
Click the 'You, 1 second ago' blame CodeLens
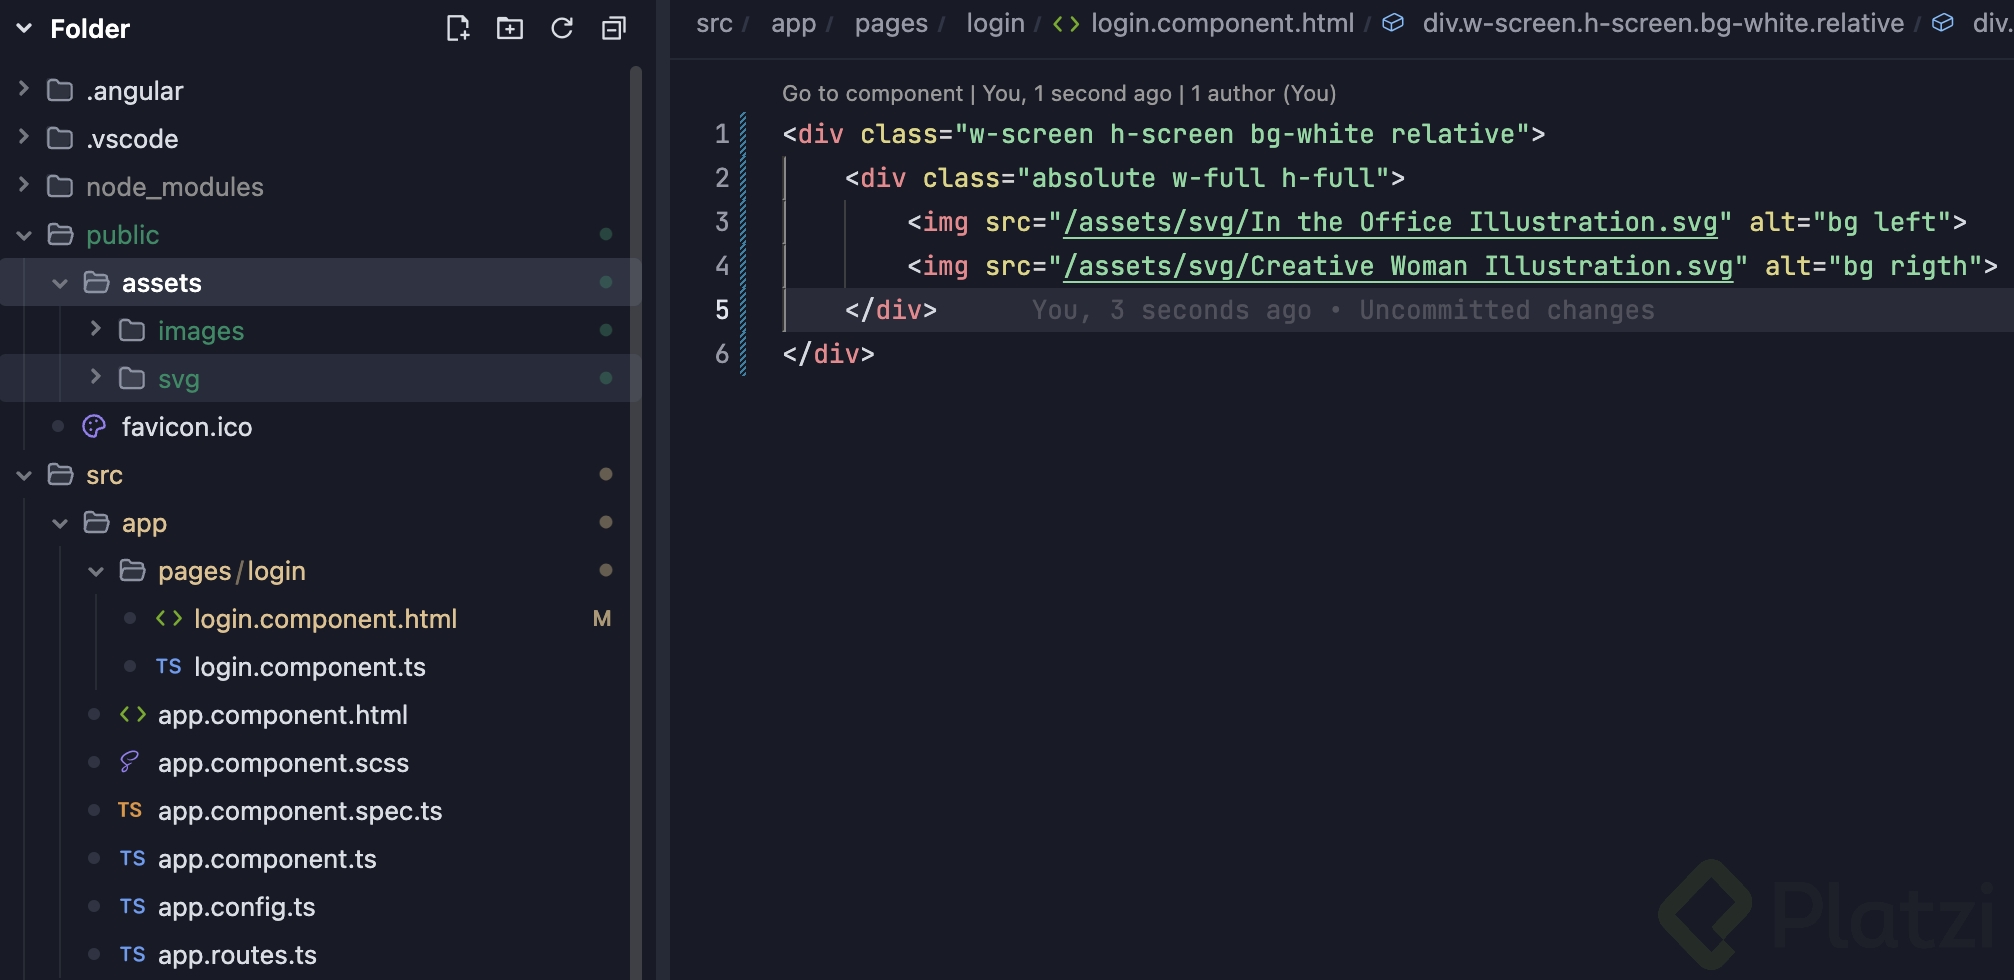pyautogui.click(x=1077, y=93)
